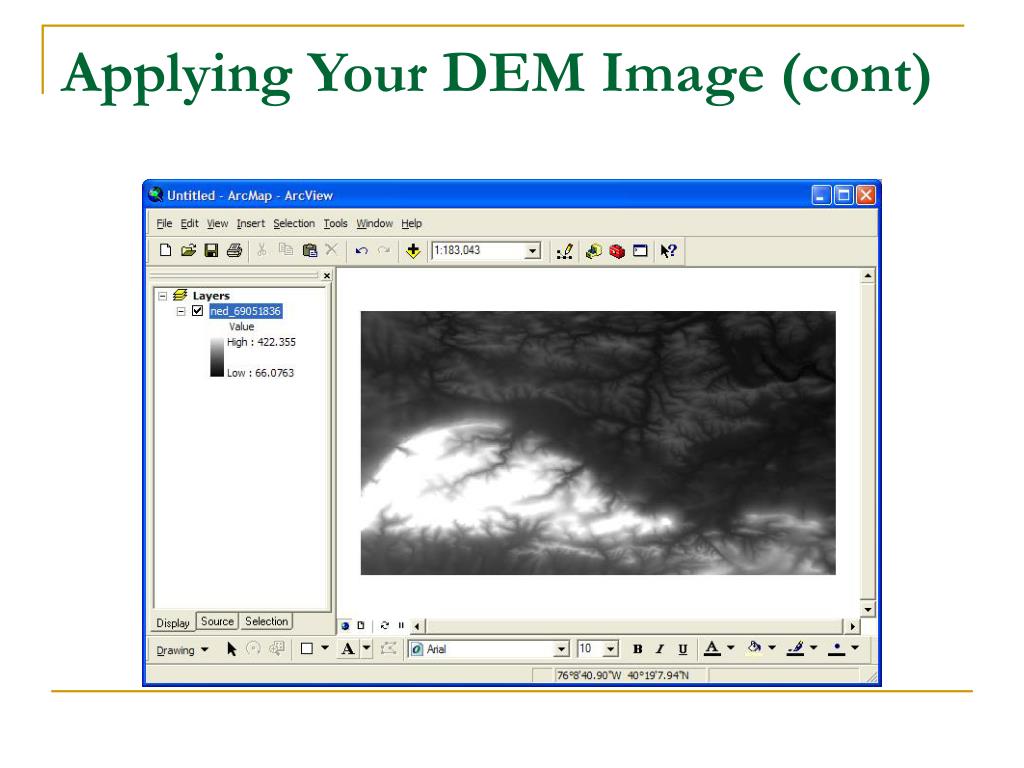The image size is (1024, 768).
Task: Uncheck the ned_69051836 layer visibility
Action: [x=197, y=311]
